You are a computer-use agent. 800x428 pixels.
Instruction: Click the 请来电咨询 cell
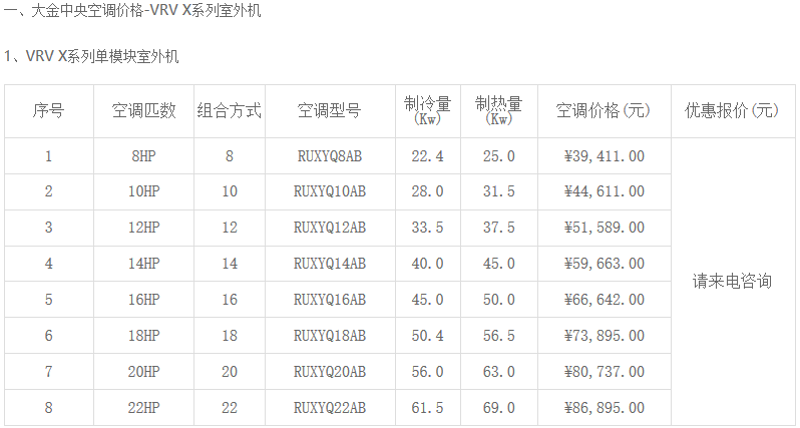(x=732, y=281)
